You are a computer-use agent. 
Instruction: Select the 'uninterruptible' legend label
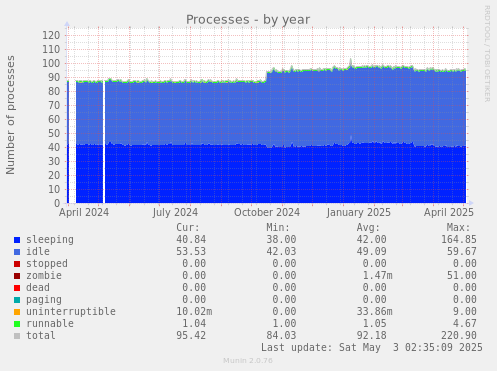71,312
